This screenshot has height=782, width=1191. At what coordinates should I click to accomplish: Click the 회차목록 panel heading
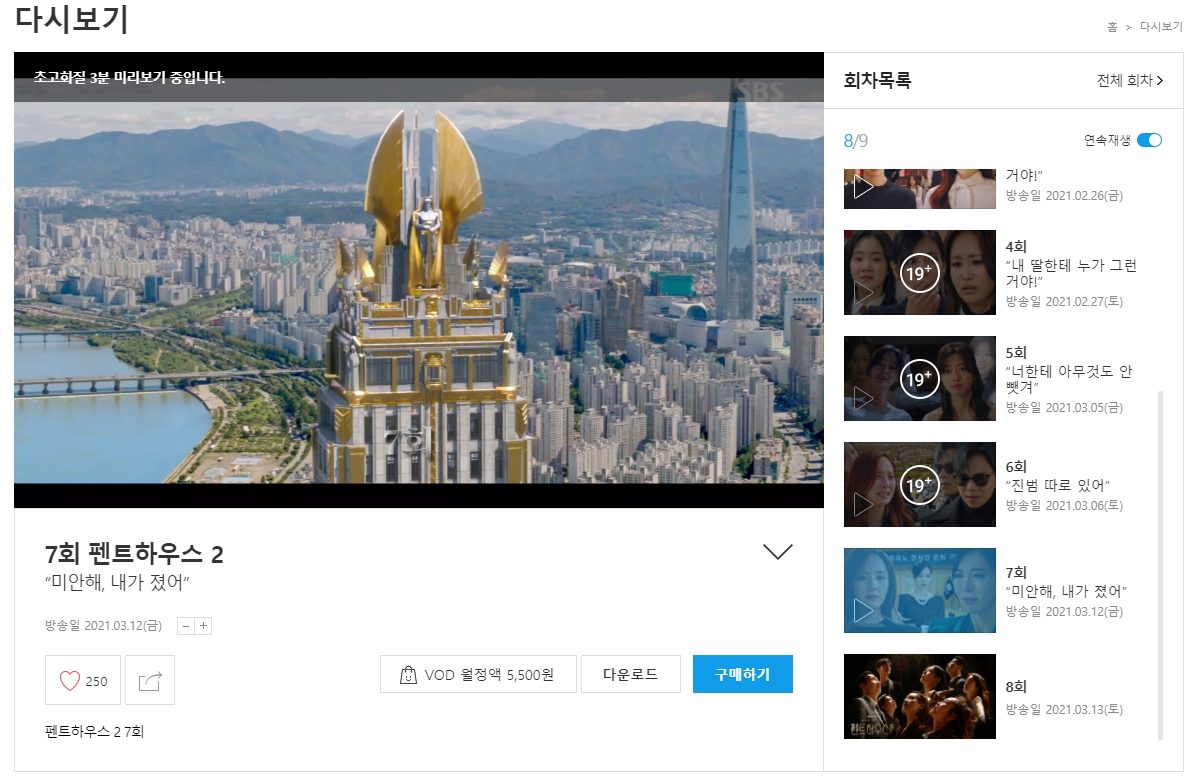coord(877,80)
